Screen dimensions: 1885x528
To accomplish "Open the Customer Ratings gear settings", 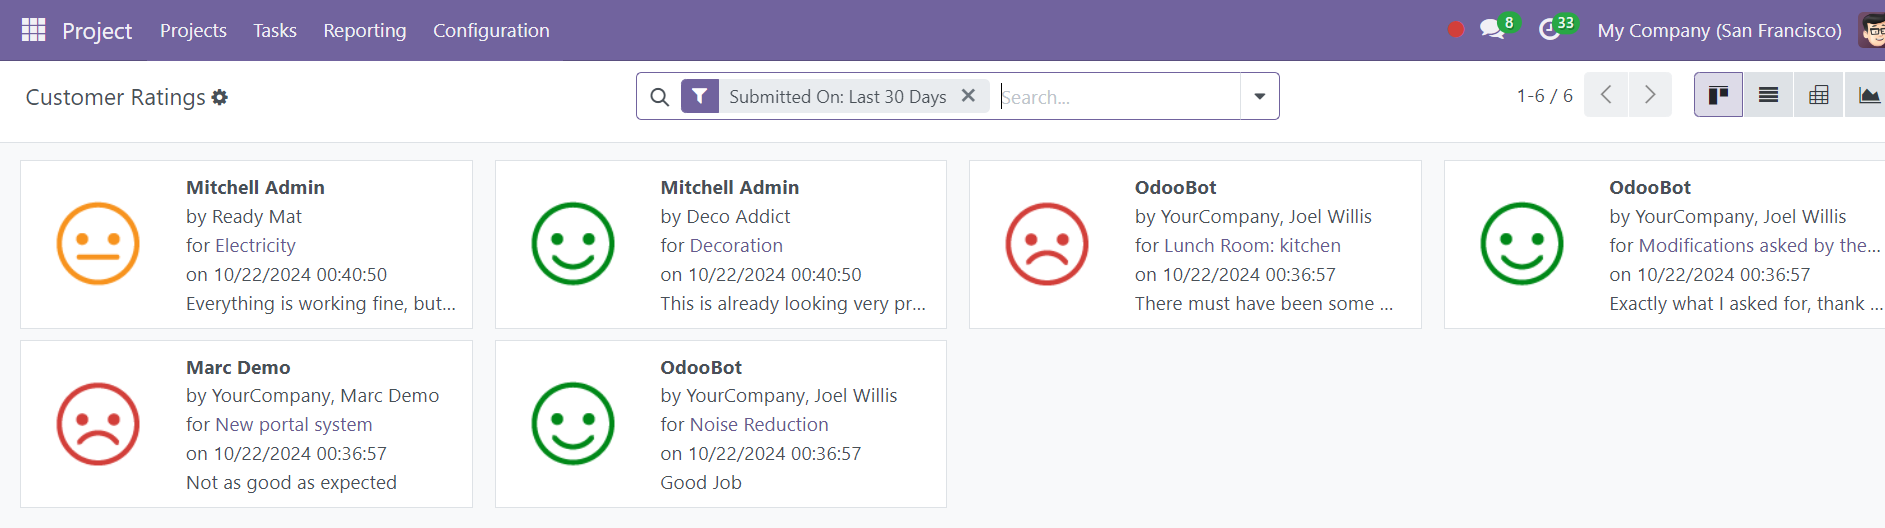I will pyautogui.click(x=220, y=97).
